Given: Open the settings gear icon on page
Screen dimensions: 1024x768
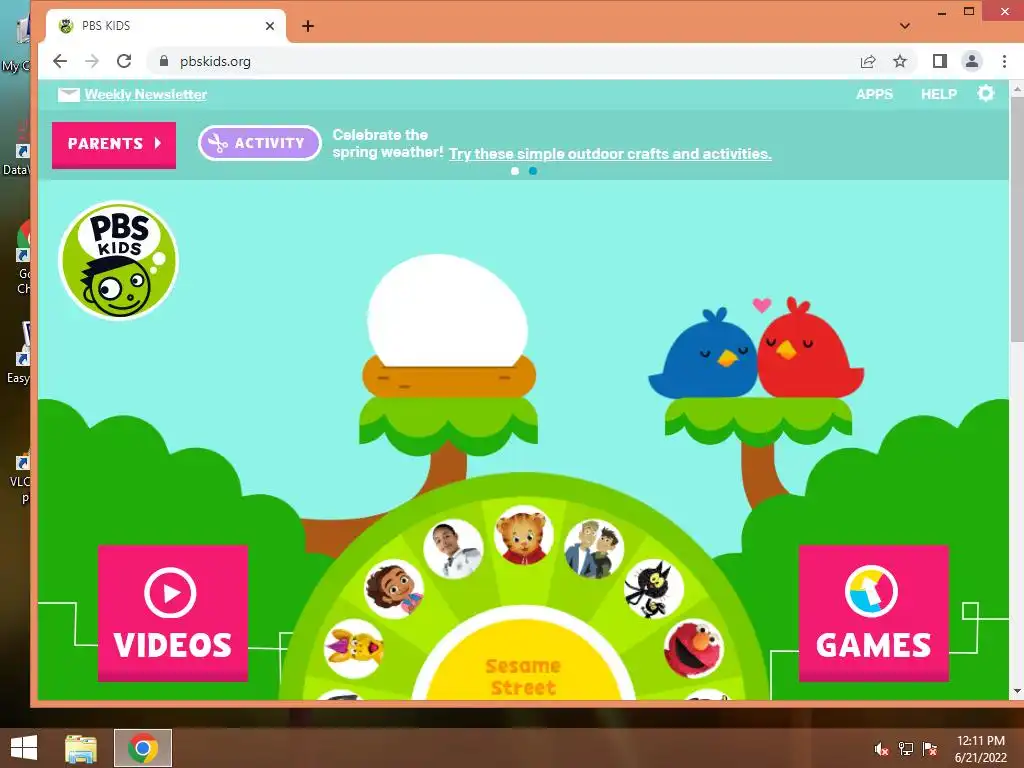Looking at the screenshot, I should click(x=985, y=93).
